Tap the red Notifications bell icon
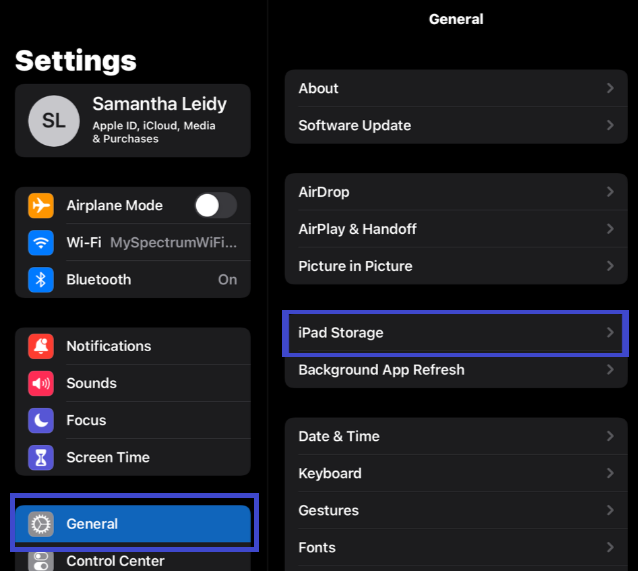The width and height of the screenshot is (638, 571). (x=41, y=346)
